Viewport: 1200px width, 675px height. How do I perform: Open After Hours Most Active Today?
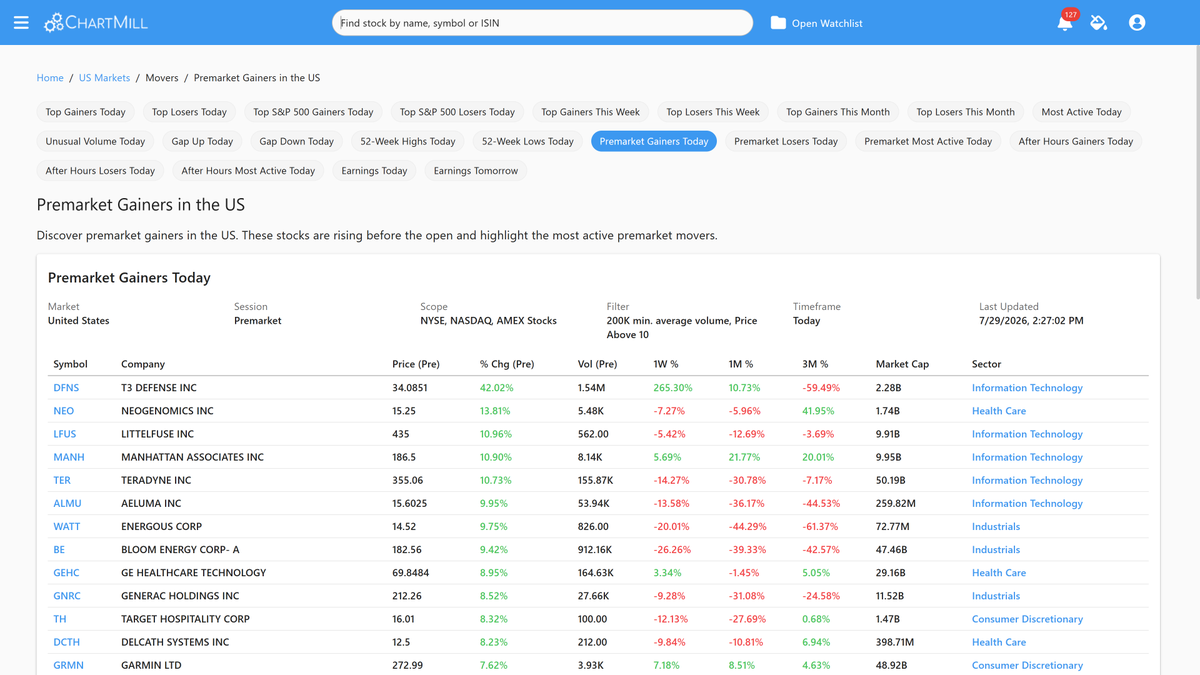248,170
